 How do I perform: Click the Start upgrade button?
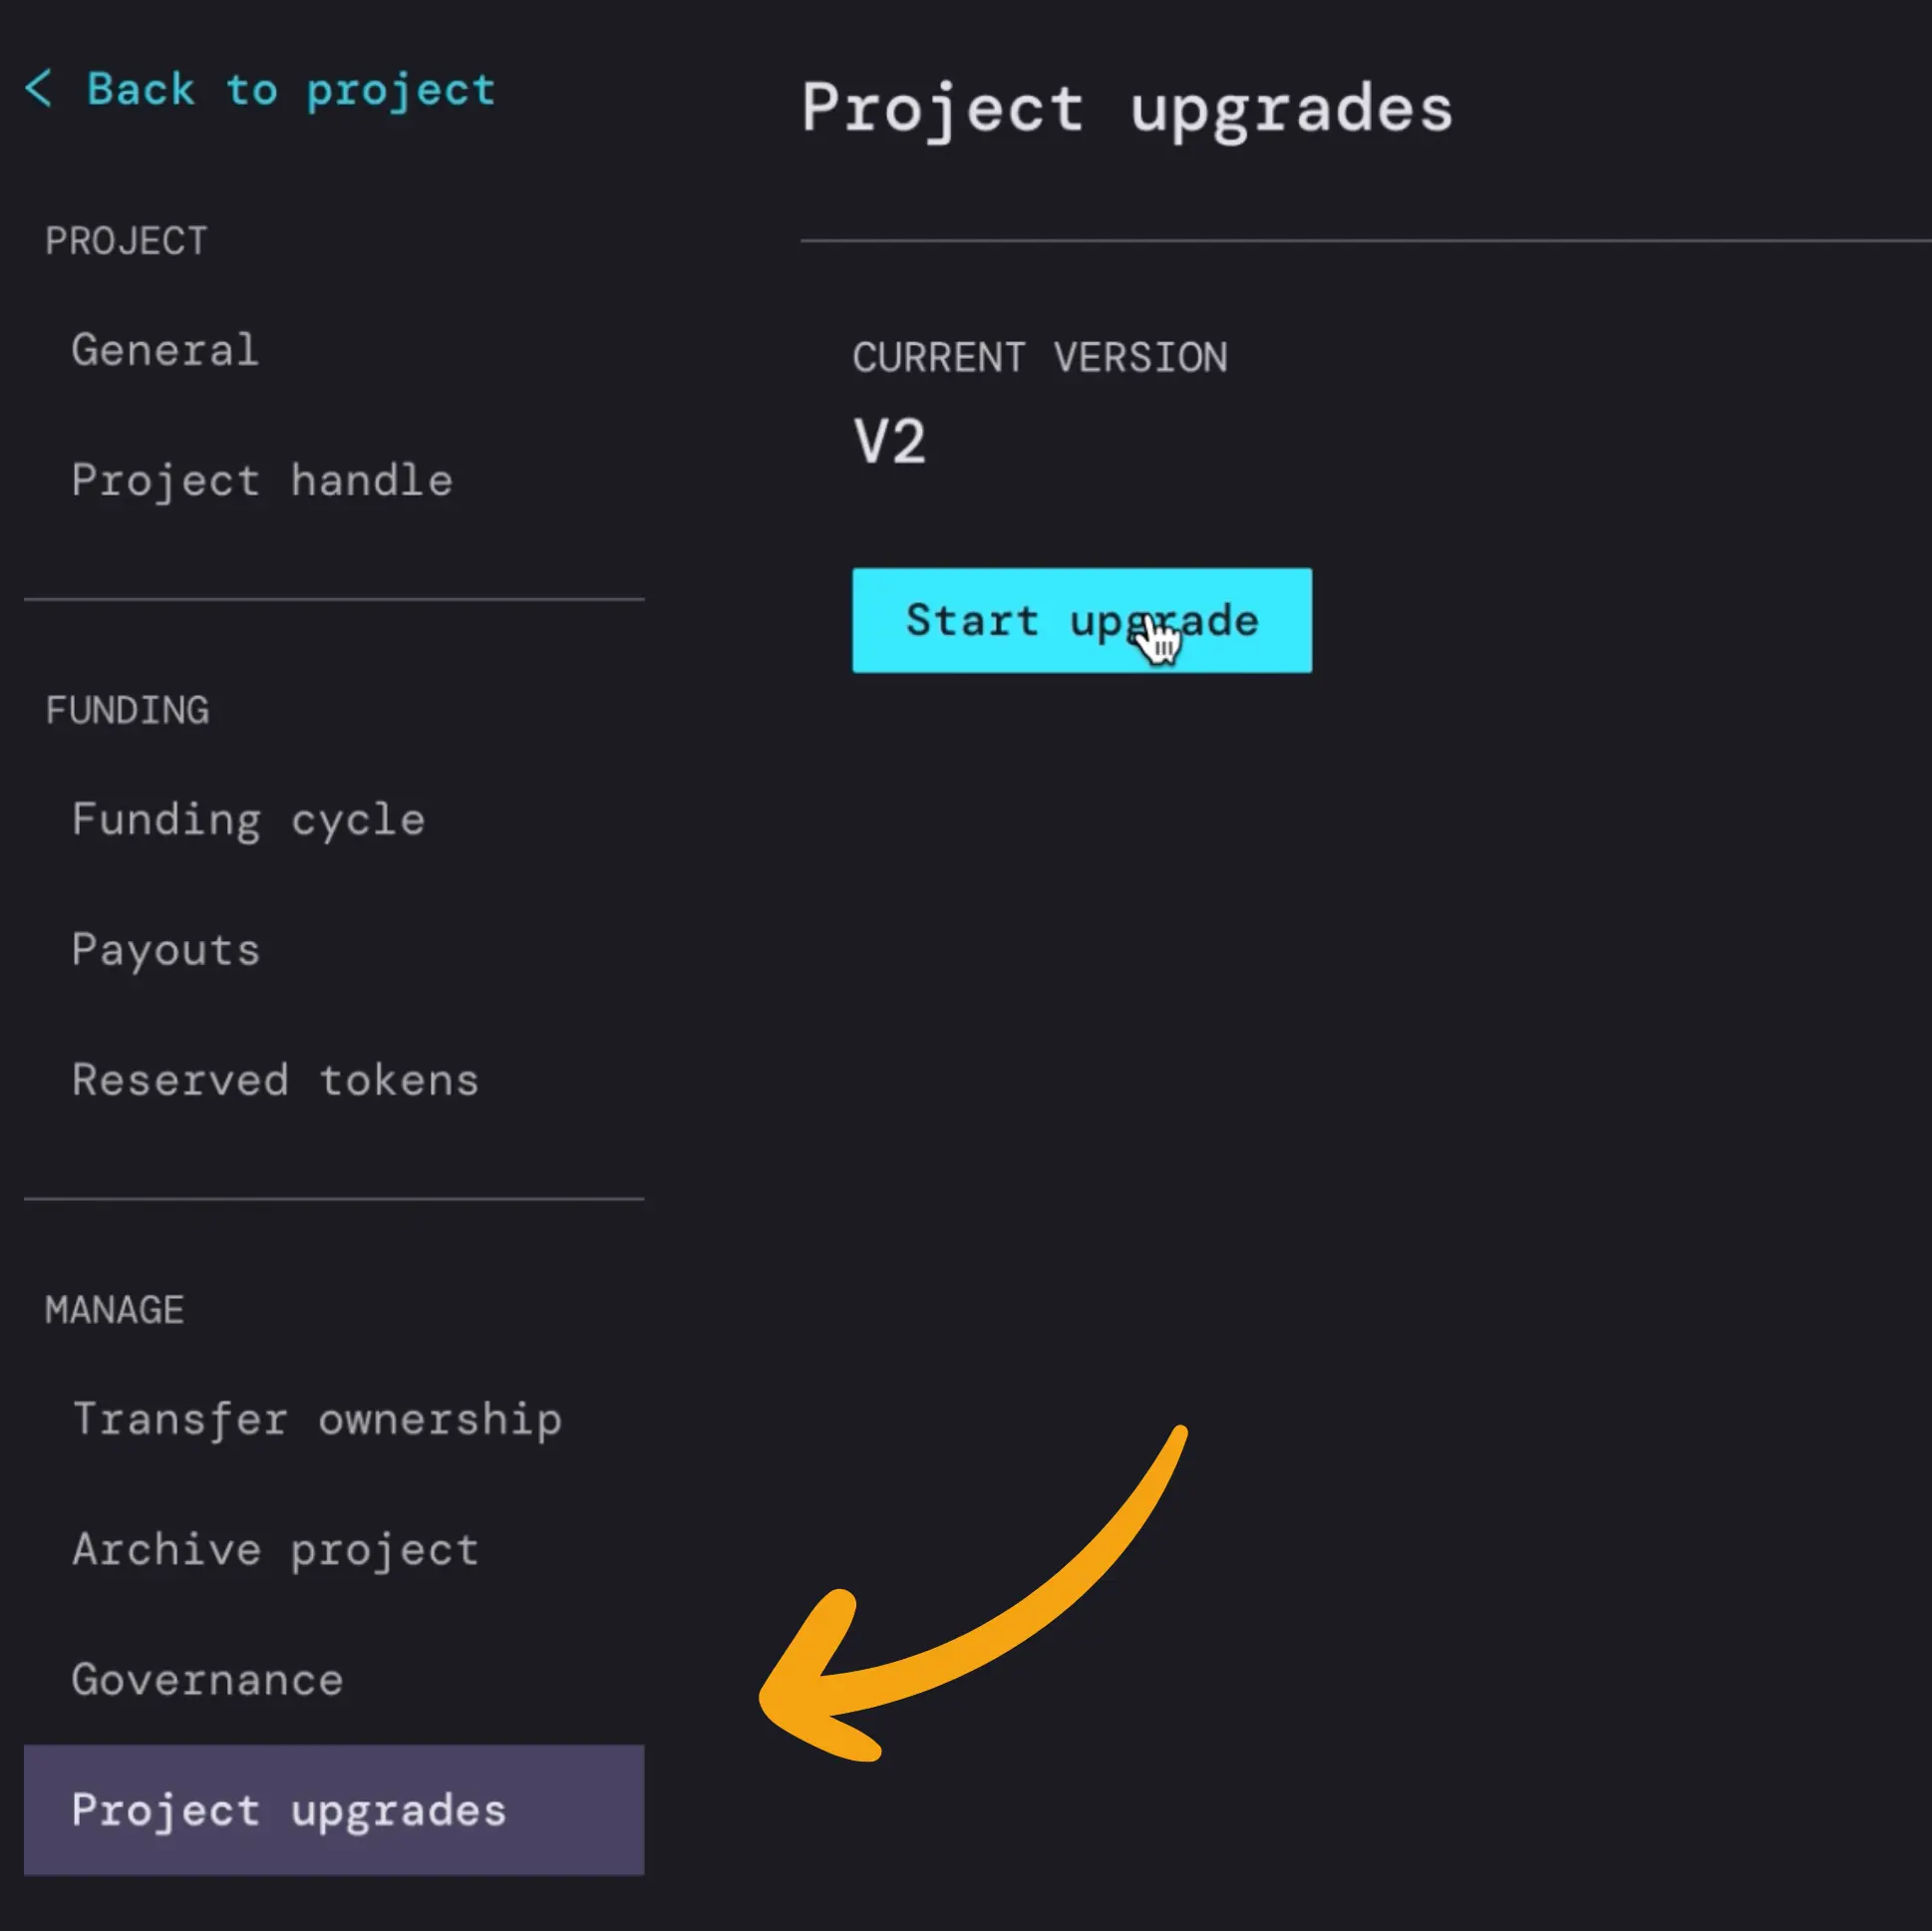click(x=1081, y=620)
